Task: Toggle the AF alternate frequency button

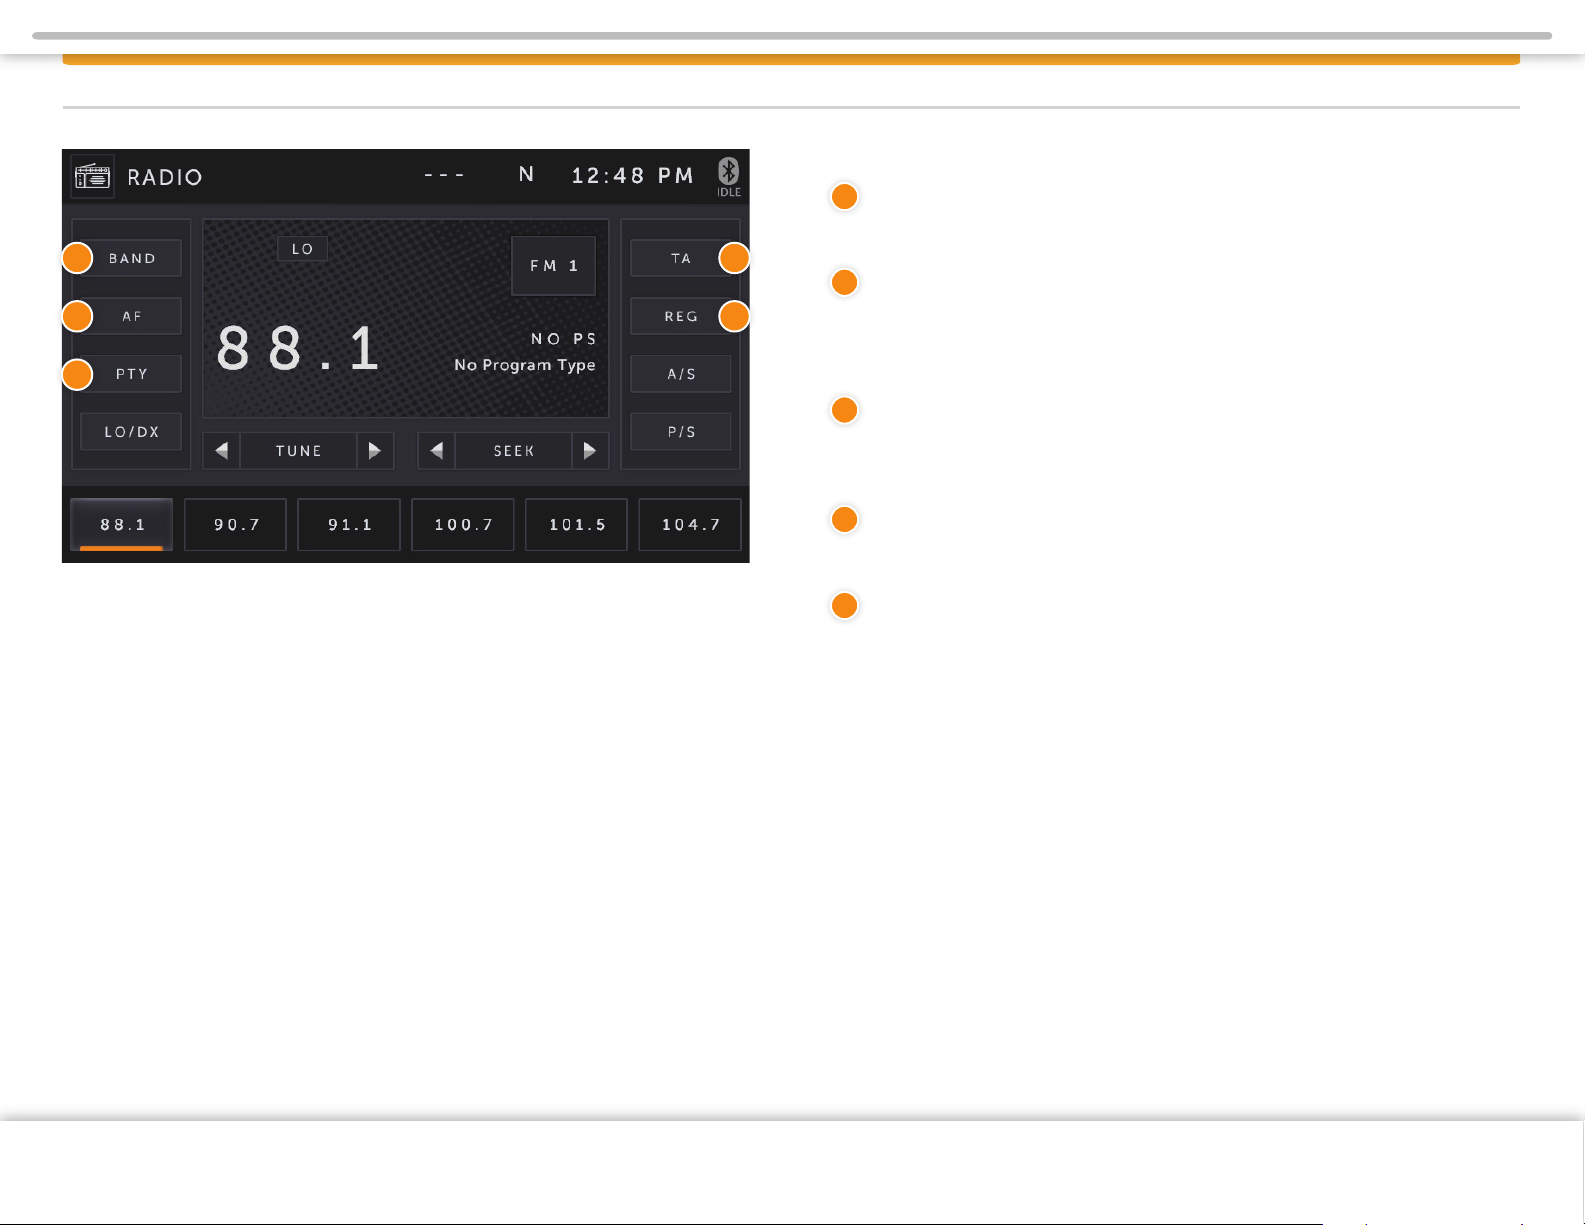Action: [131, 316]
